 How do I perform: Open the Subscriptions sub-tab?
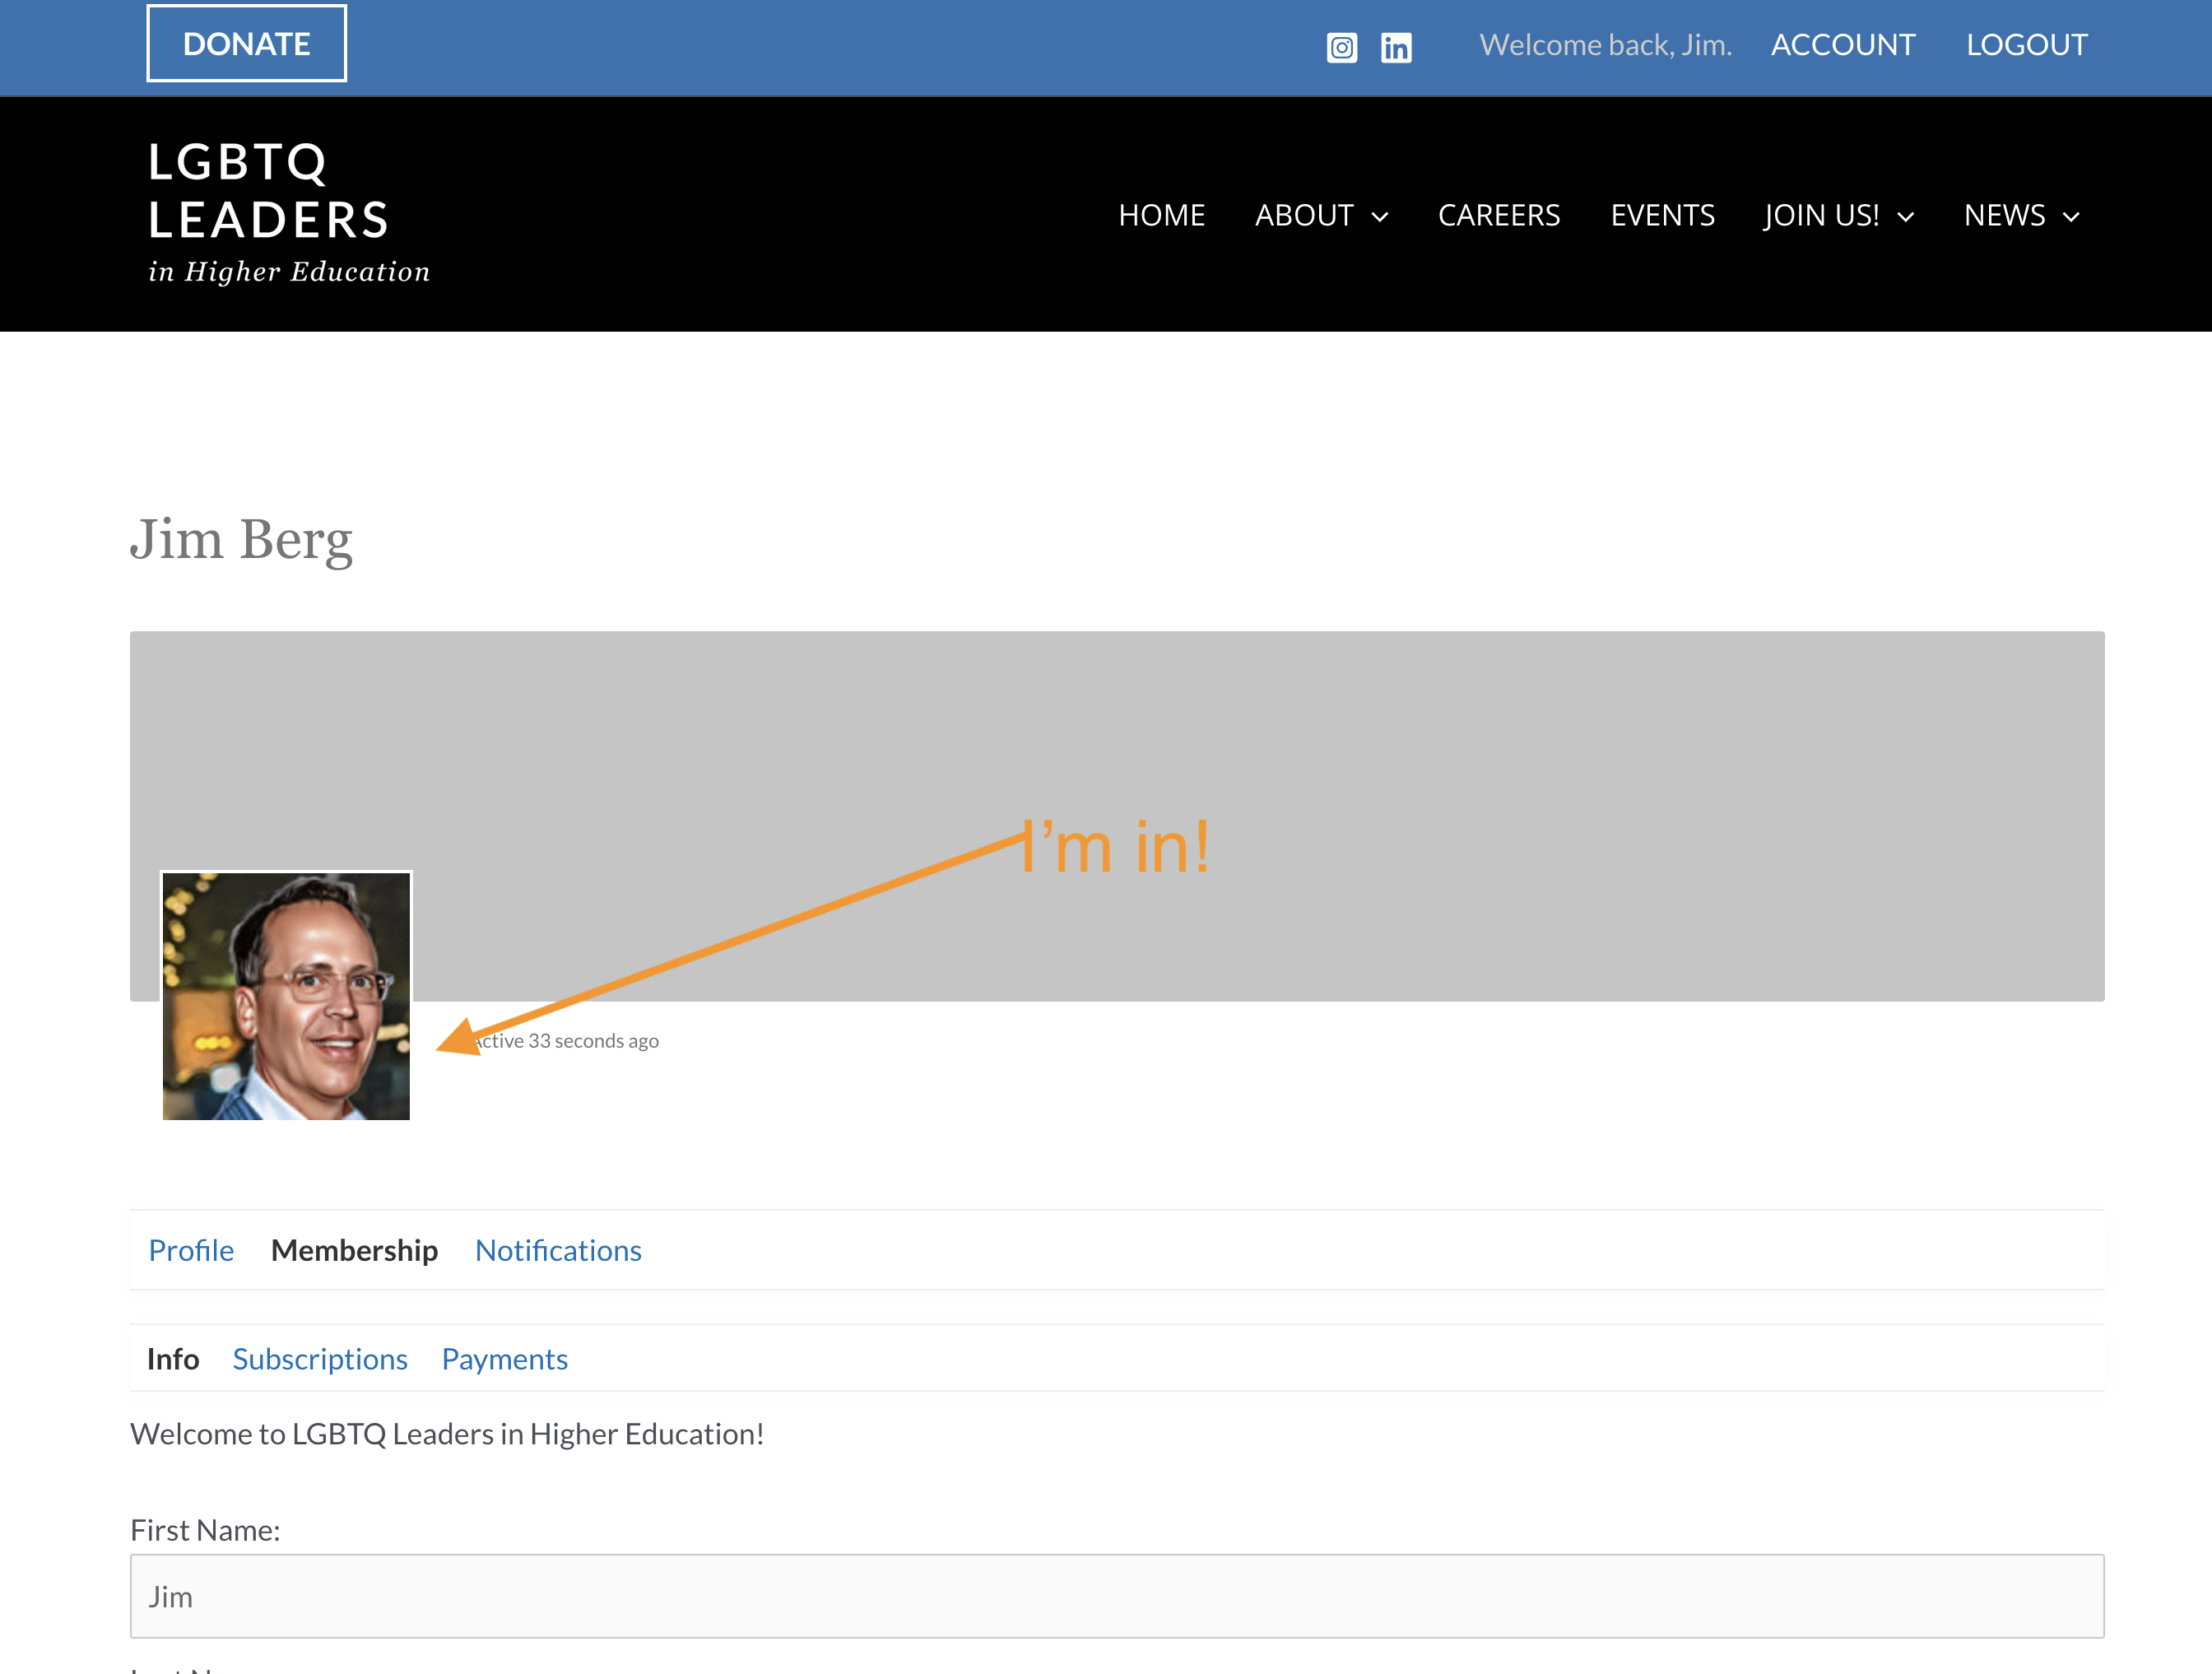320,1359
